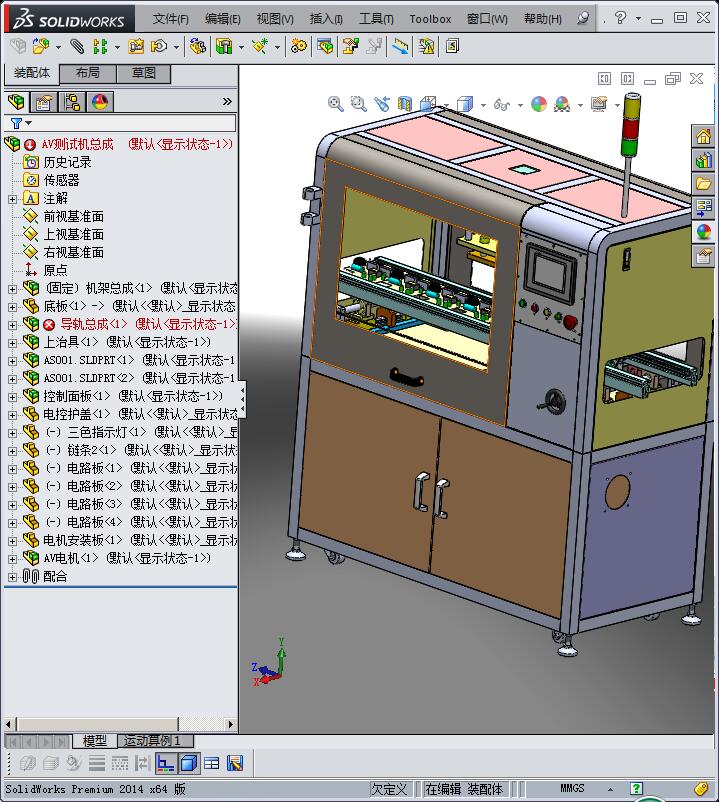719x802 pixels.
Task: Select the 原点 origin item
Action: tap(55, 270)
